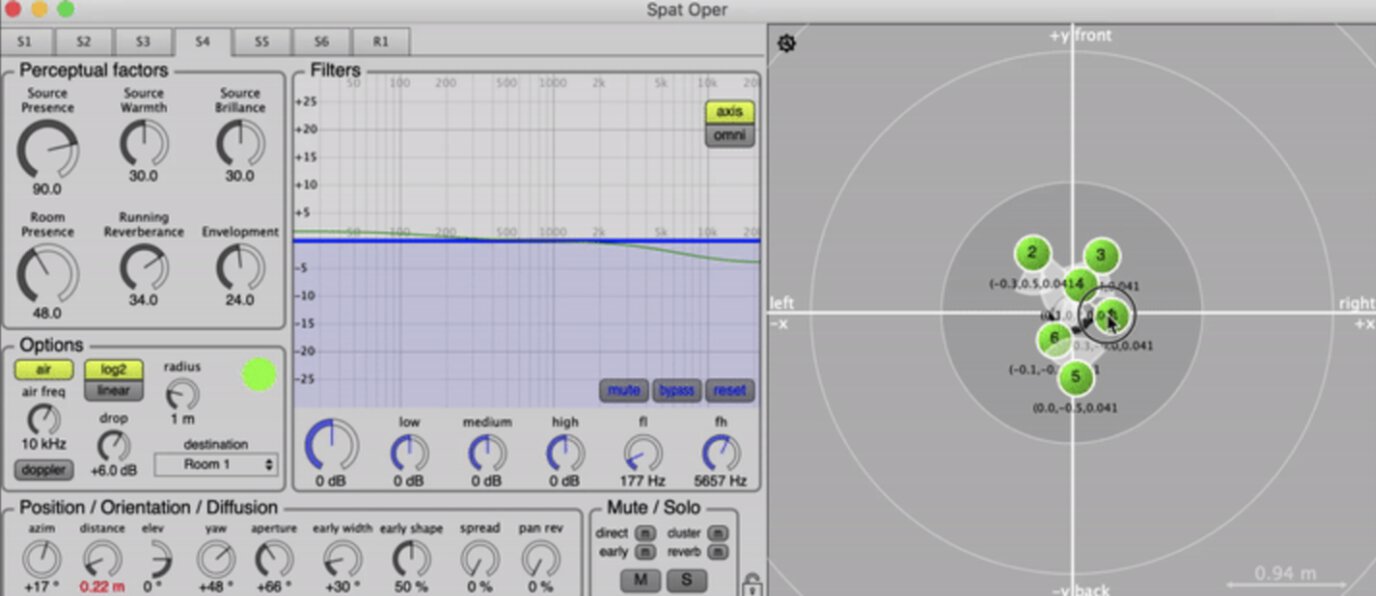Click the active S4 tab
Image resolution: width=1376 pixels, height=596 pixels.
[x=203, y=42]
